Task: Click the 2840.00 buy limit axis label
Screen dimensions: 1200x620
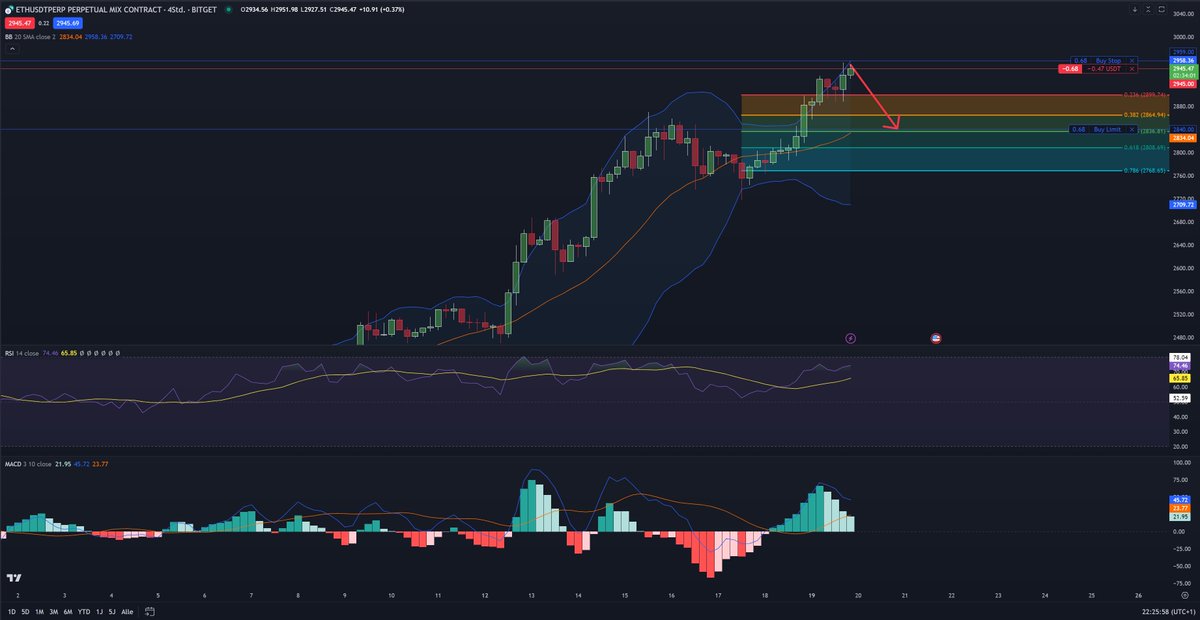Action: pos(1182,129)
